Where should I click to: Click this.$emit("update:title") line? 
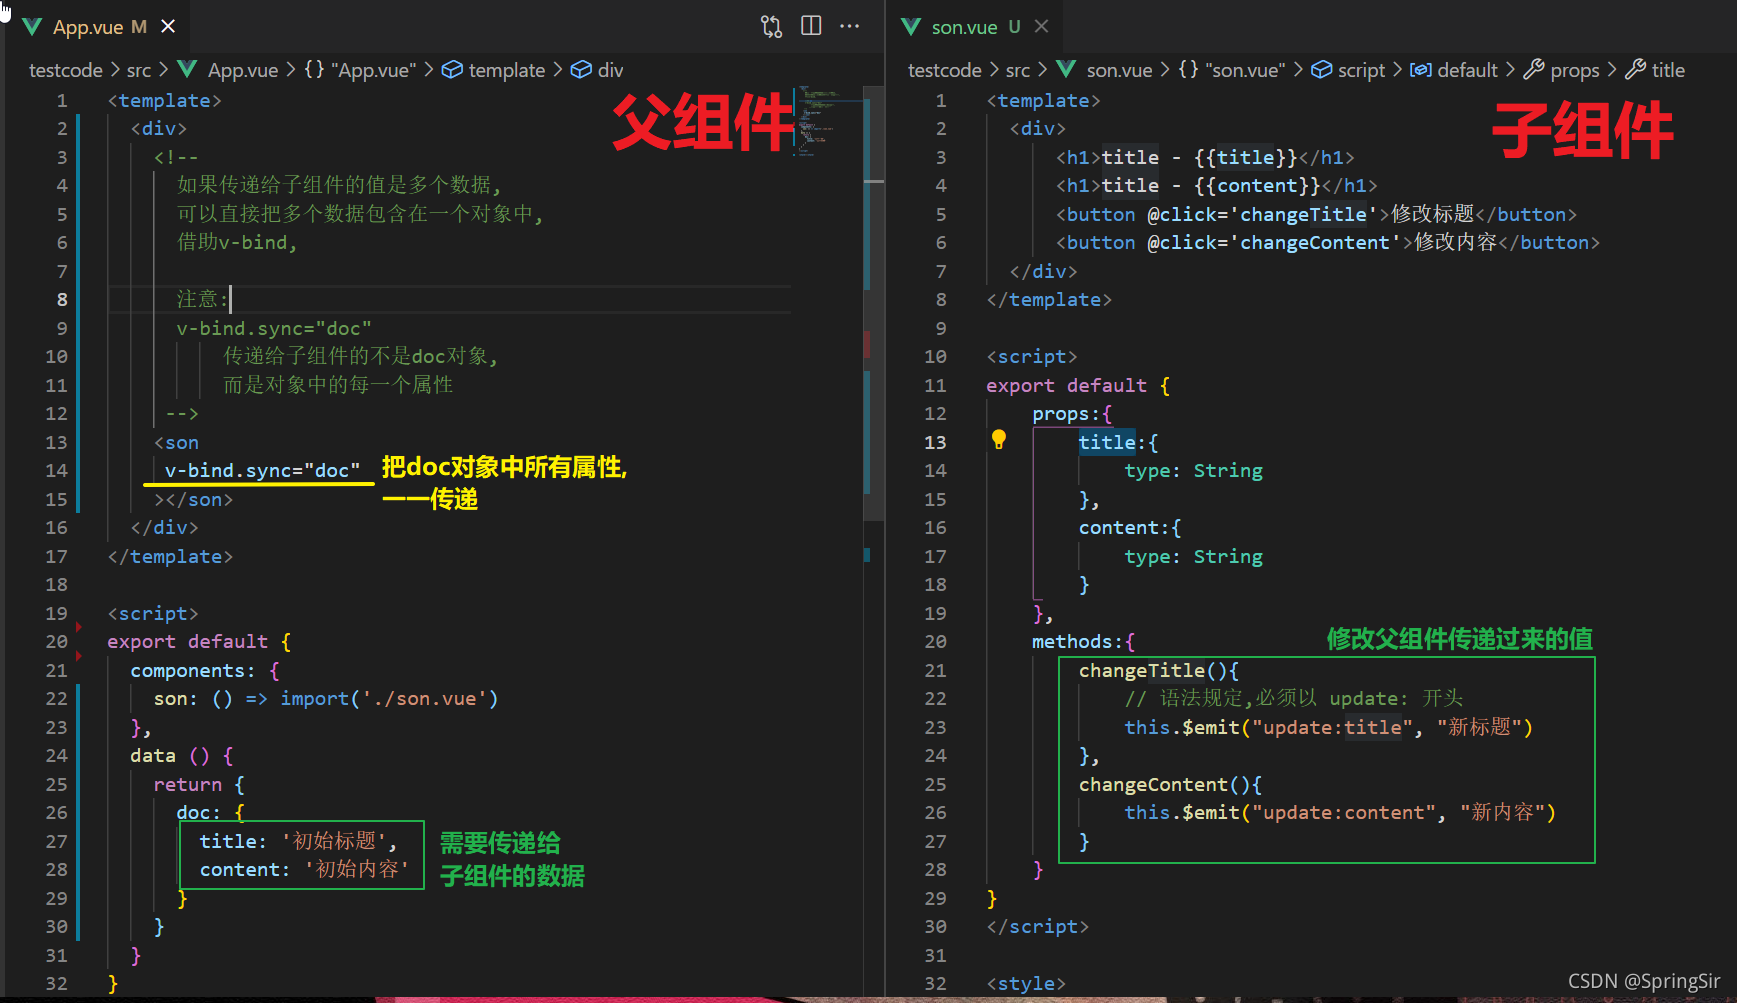1328,727
